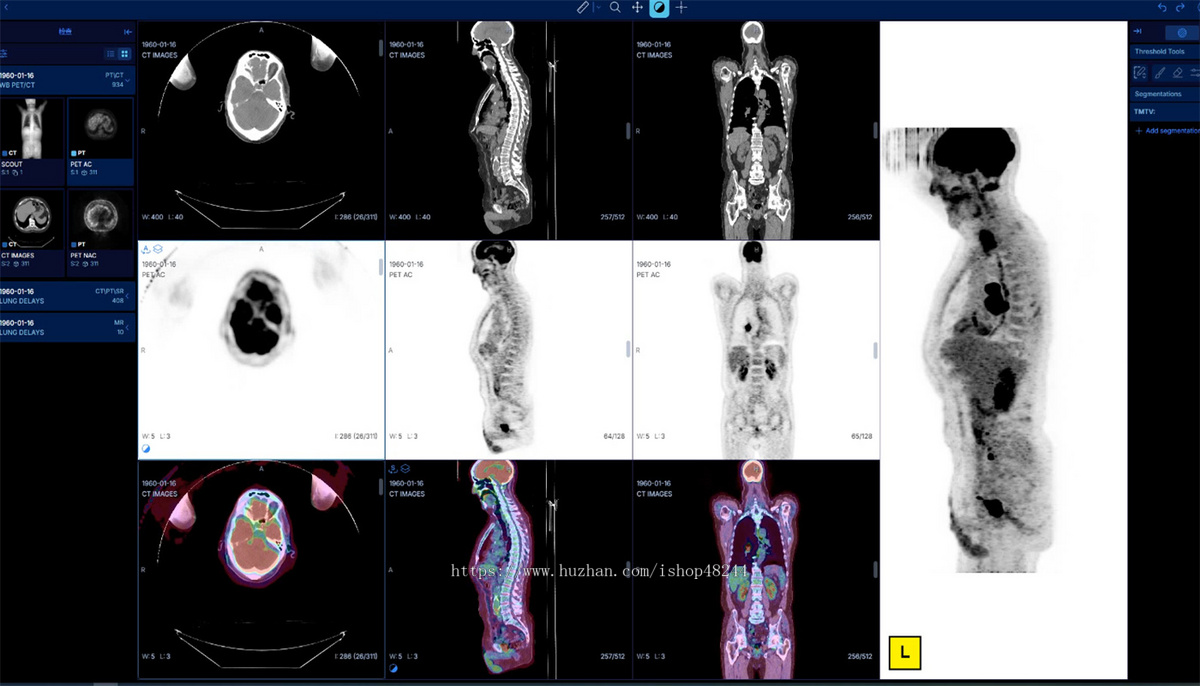
Task: Switch study browser to list view
Action: (110, 53)
